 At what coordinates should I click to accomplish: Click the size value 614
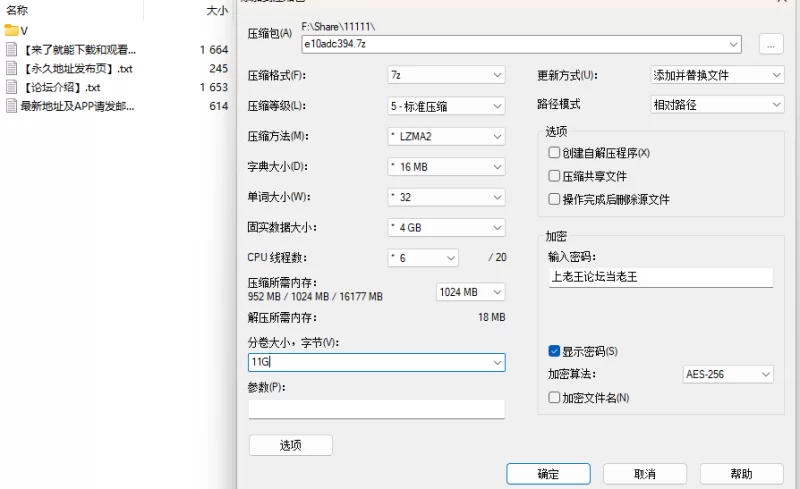pyautogui.click(x=218, y=106)
